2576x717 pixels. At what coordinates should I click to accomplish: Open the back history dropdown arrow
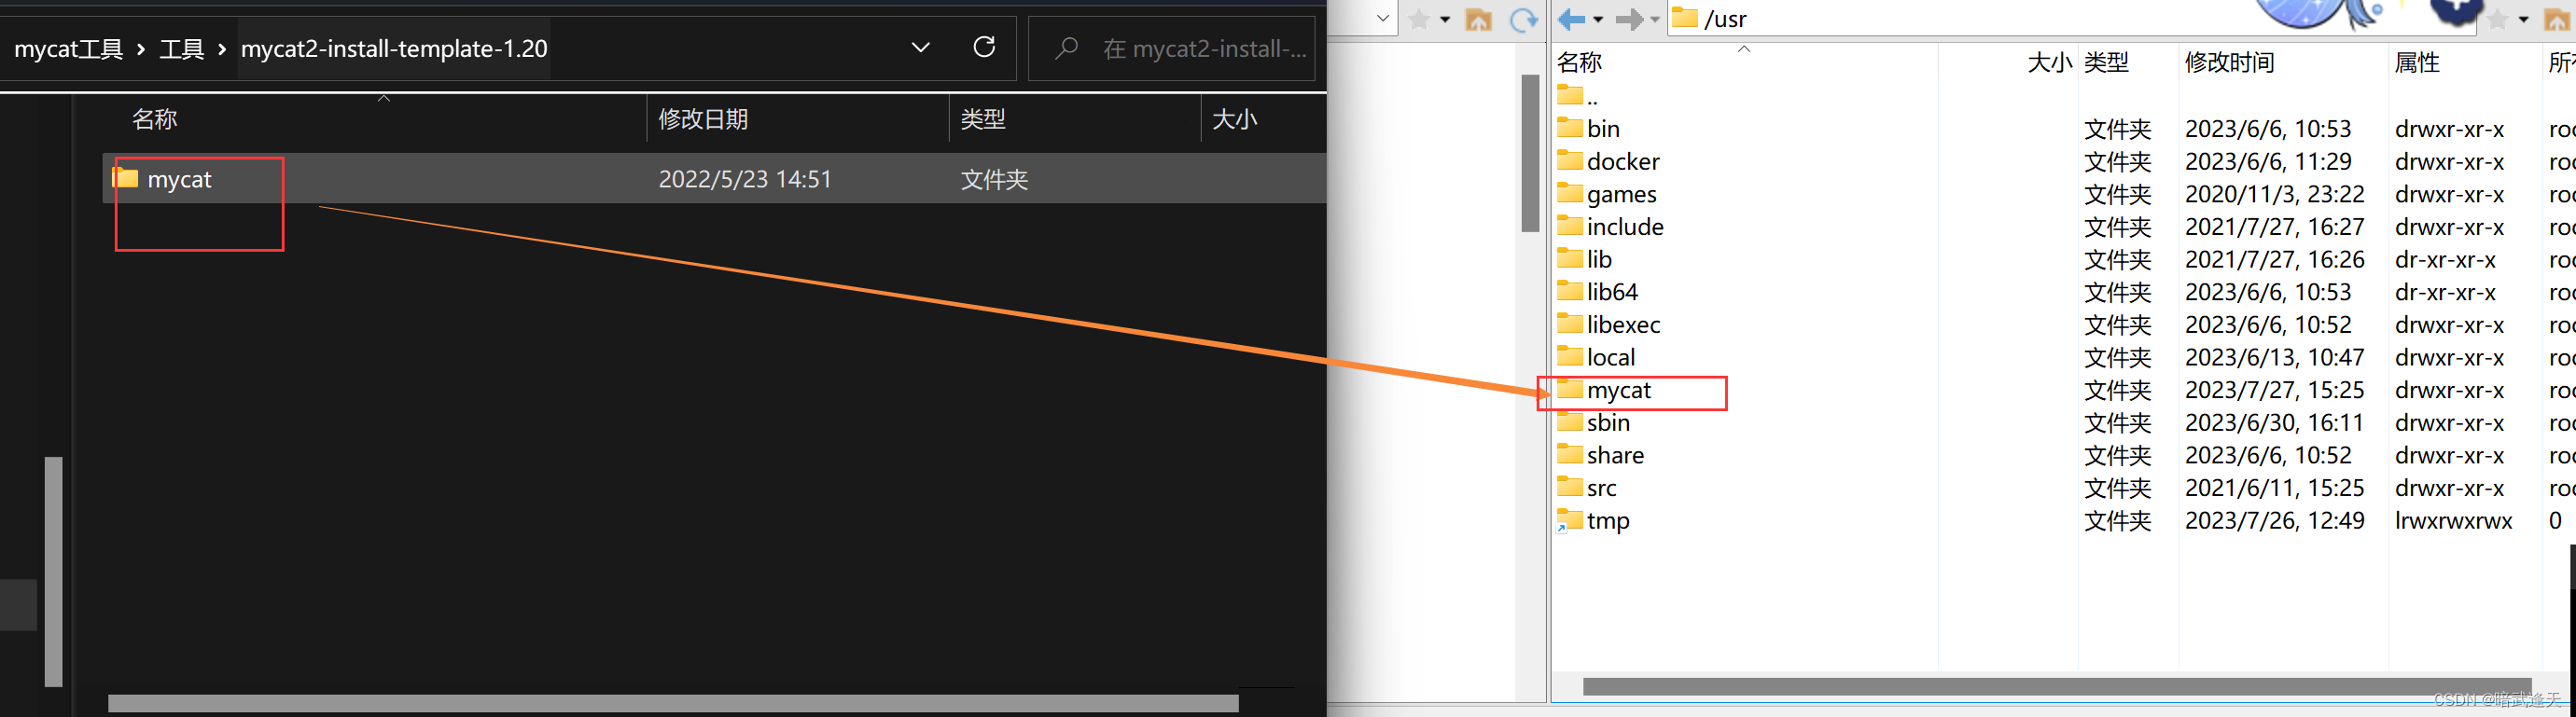(1598, 20)
